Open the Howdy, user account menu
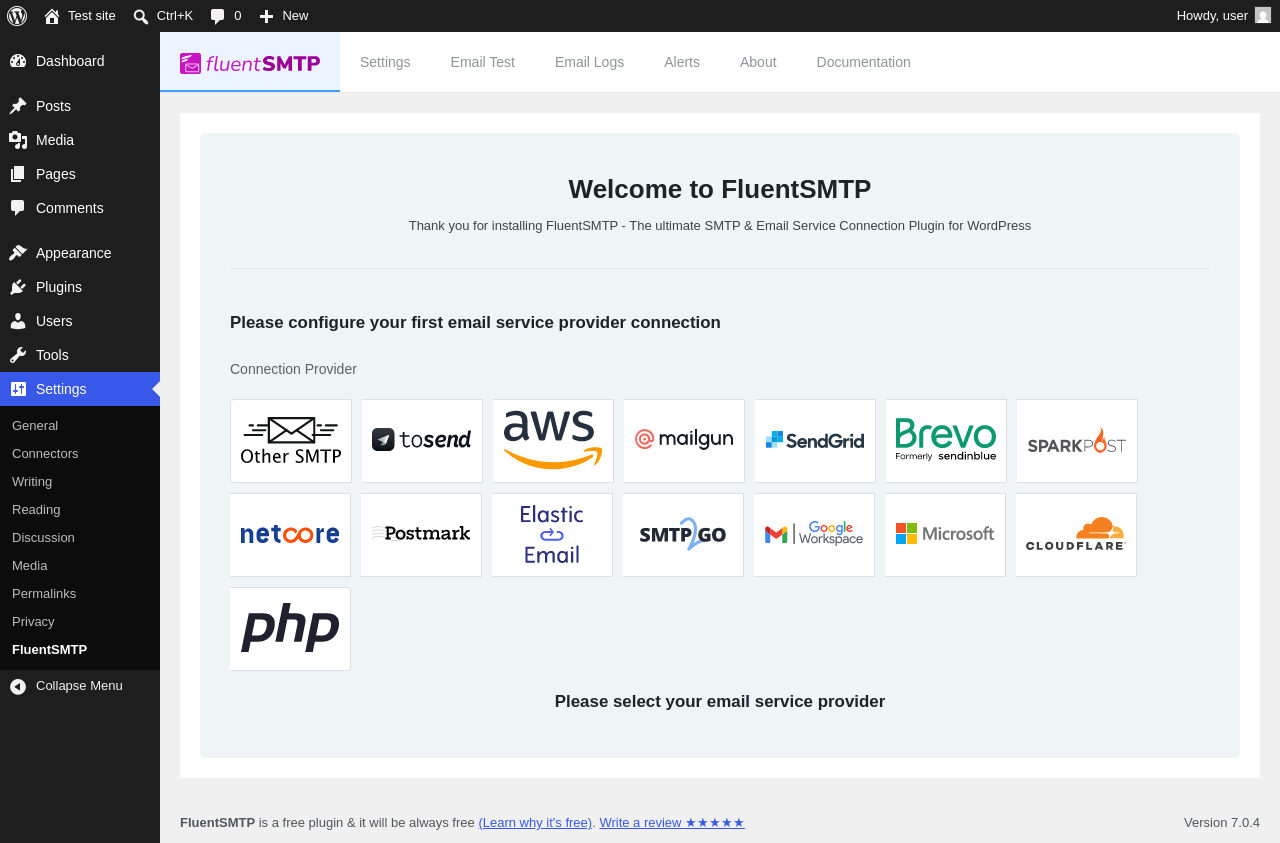This screenshot has width=1280, height=843. pos(1224,16)
